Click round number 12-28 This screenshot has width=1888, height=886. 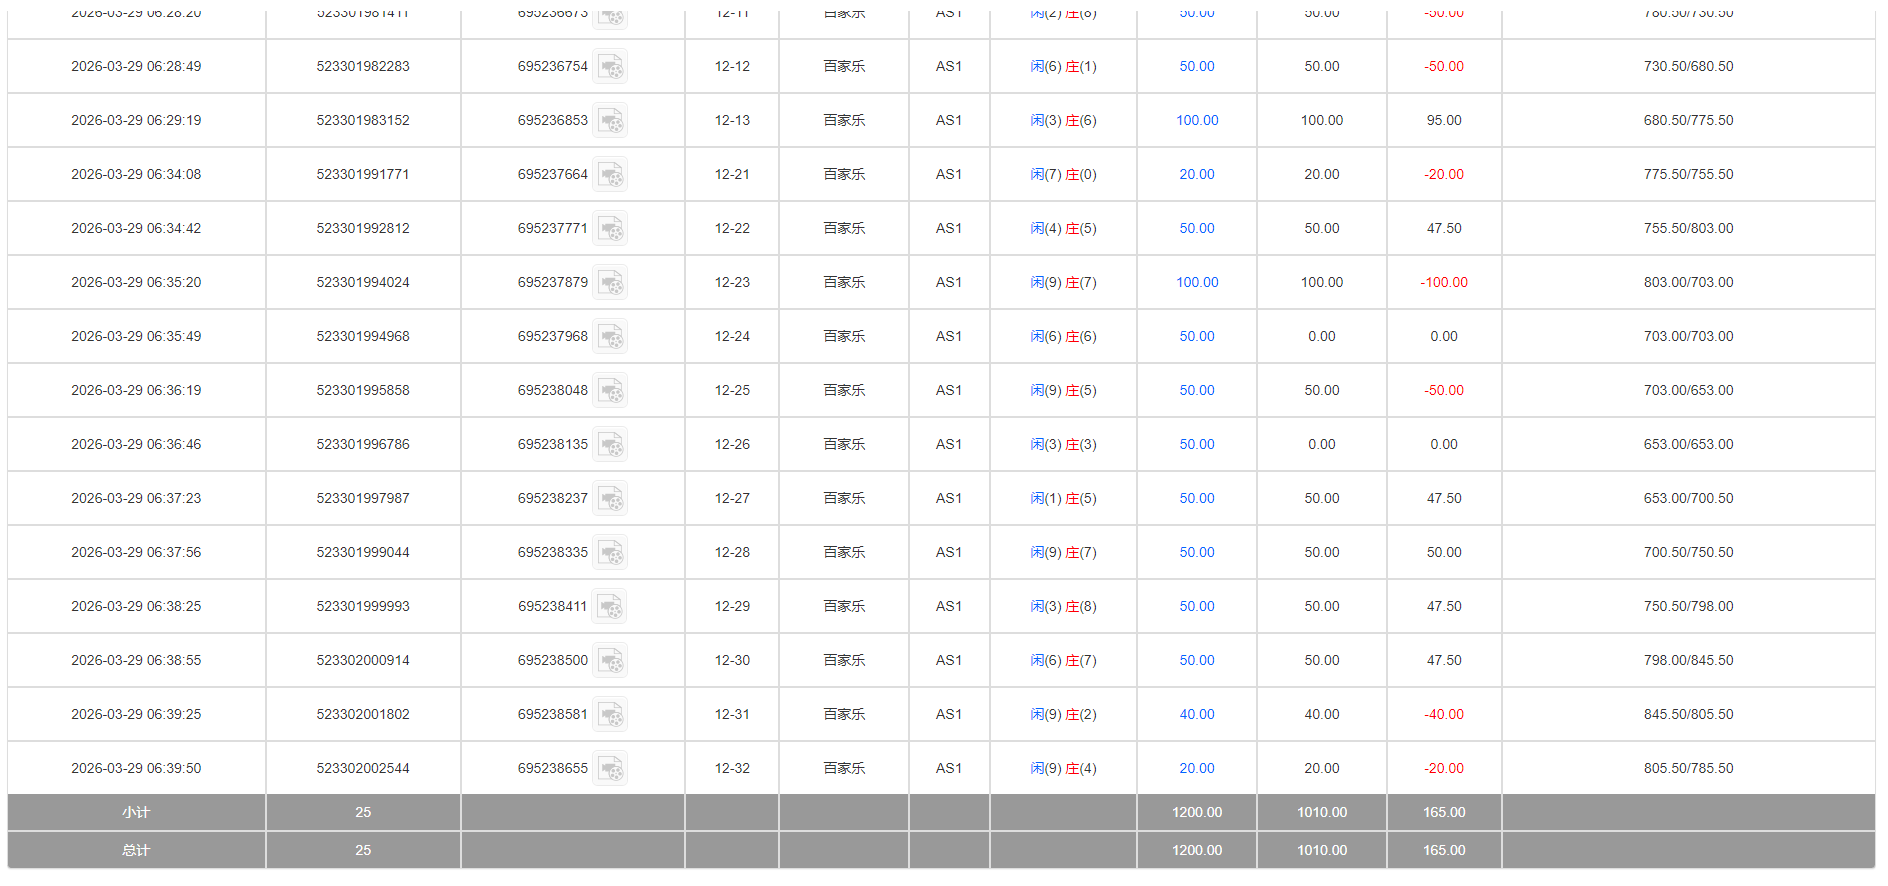(732, 552)
